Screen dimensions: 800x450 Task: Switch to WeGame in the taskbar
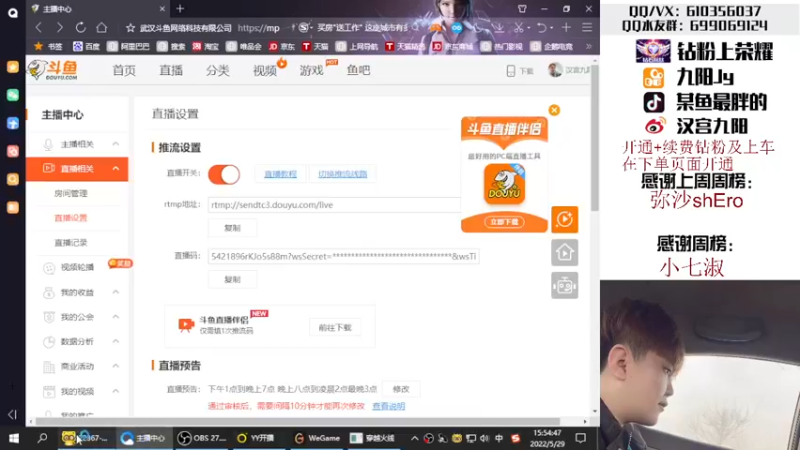pyautogui.click(x=317, y=438)
